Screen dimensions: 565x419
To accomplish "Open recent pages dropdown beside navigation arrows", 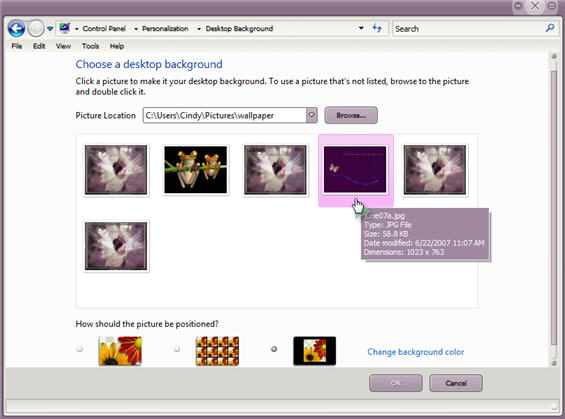I will click(50, 28).
